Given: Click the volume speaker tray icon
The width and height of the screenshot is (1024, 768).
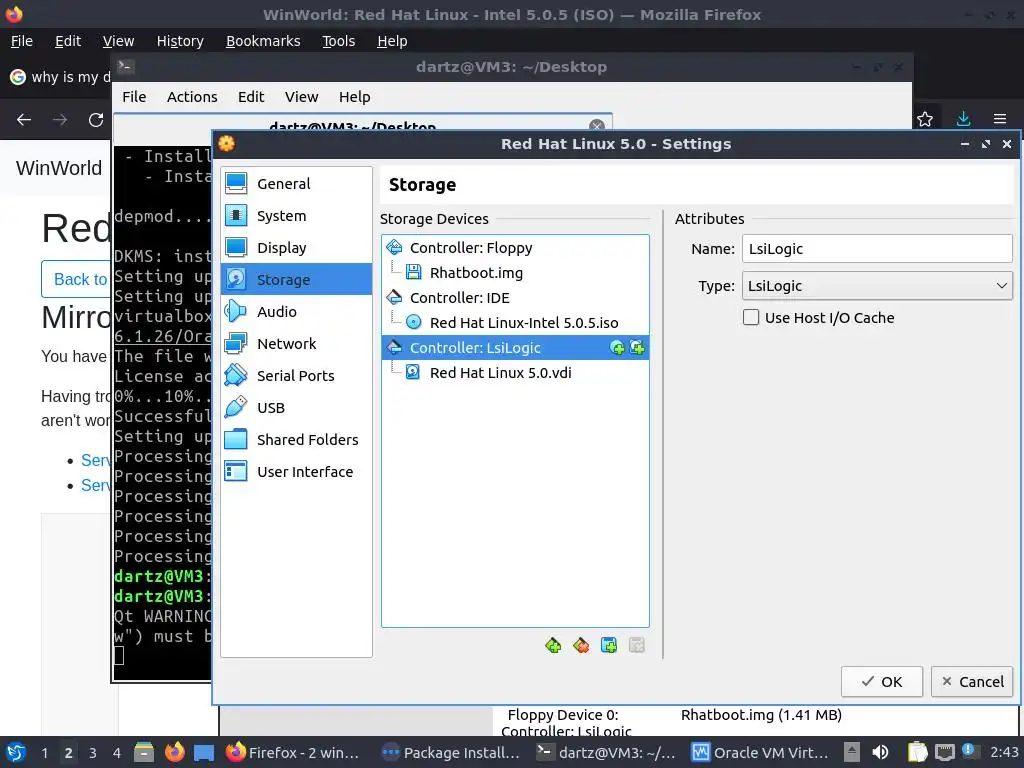Looking at the screenshot, I should click(x=880, y=752).
